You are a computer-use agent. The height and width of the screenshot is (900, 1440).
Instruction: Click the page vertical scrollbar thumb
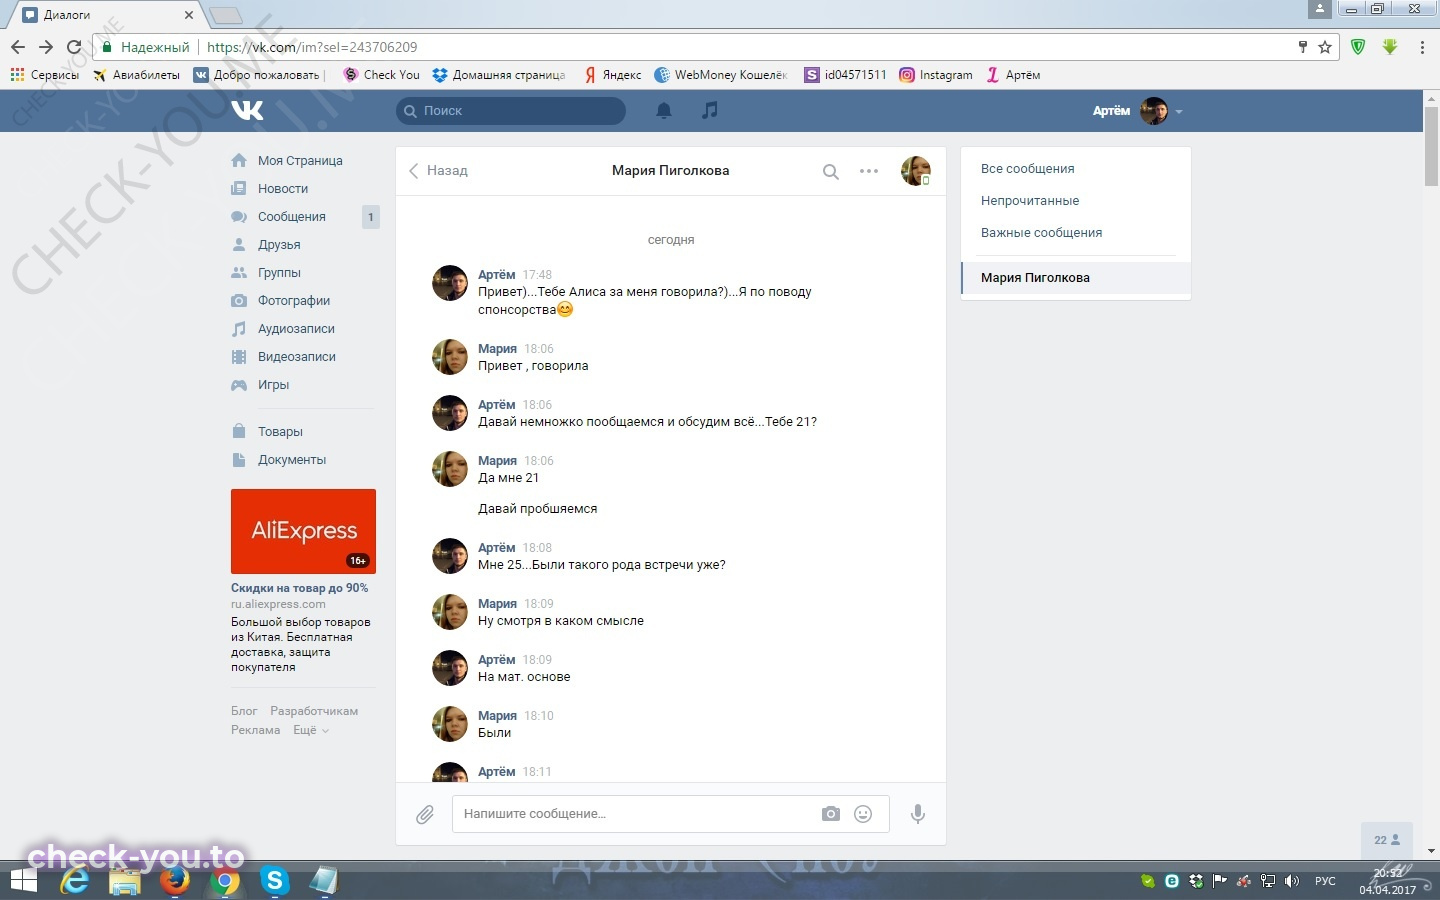(1431, 145)
